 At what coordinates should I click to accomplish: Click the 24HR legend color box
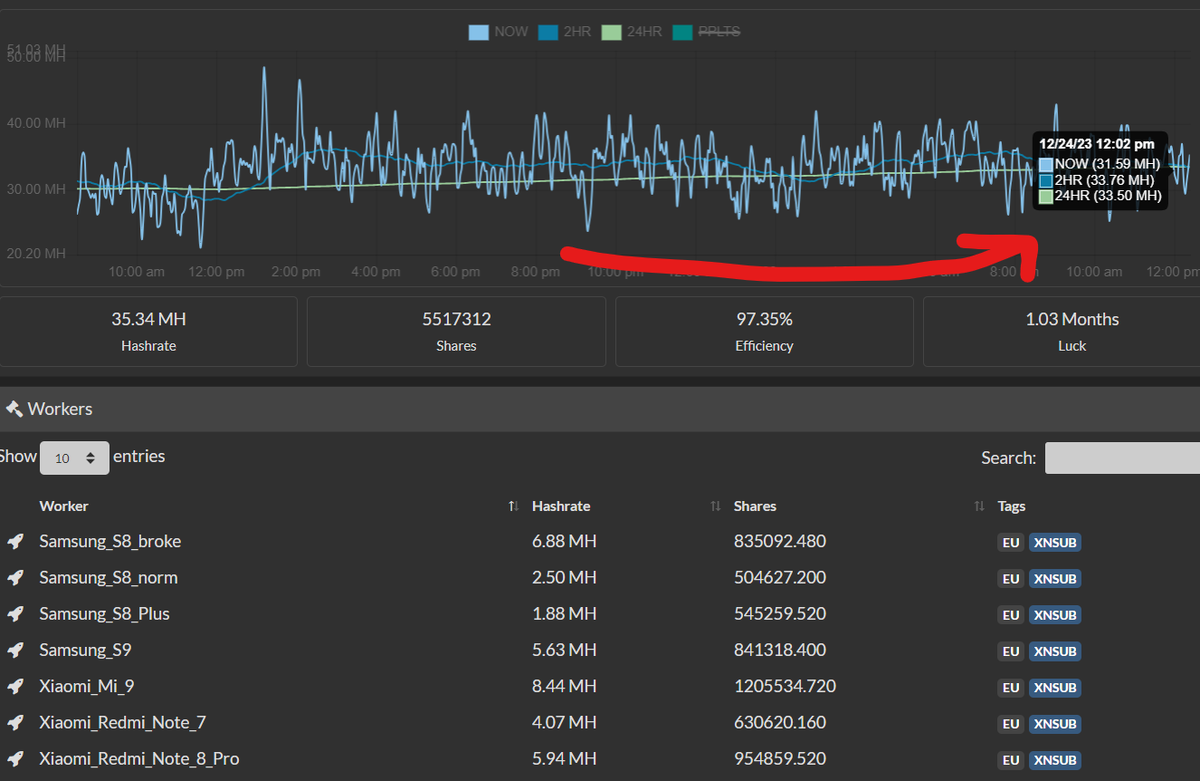pos(611,32)
